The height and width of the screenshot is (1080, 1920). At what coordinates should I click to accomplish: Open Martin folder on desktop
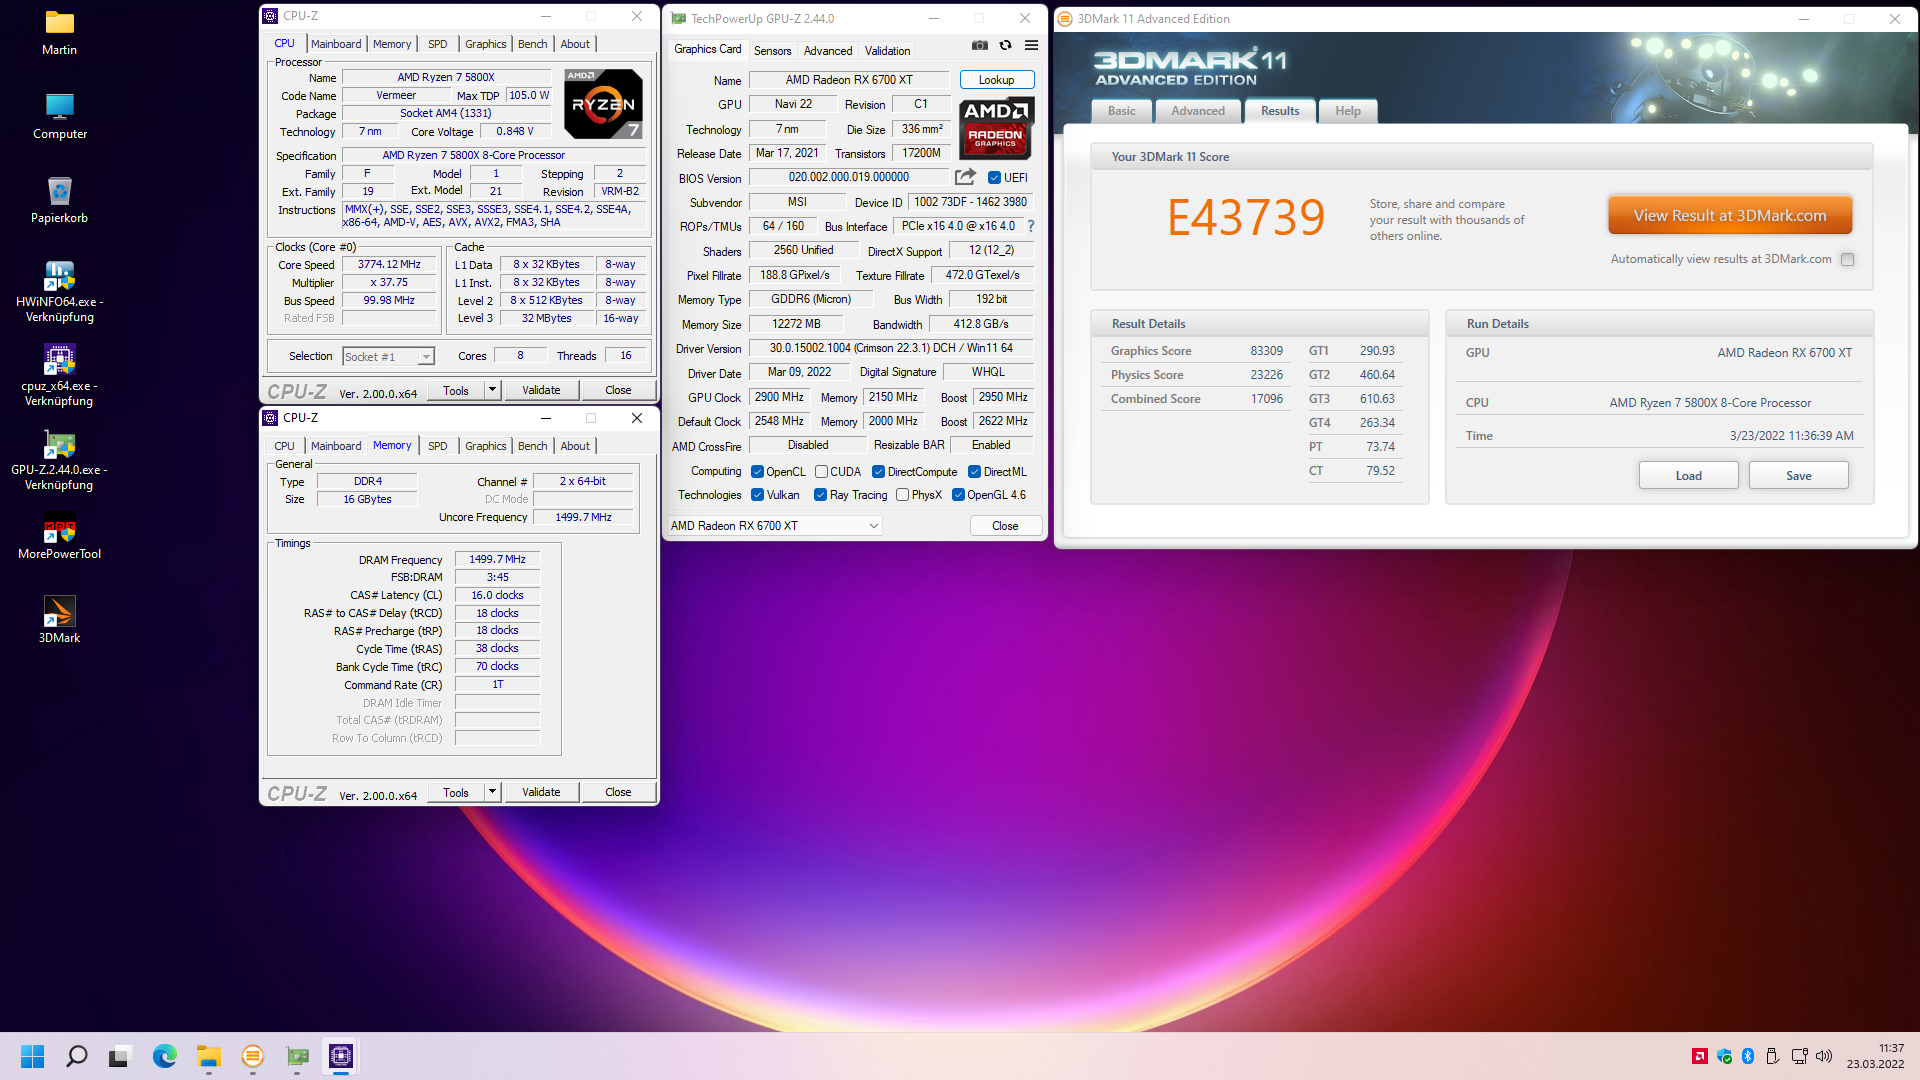coord(59,32)
